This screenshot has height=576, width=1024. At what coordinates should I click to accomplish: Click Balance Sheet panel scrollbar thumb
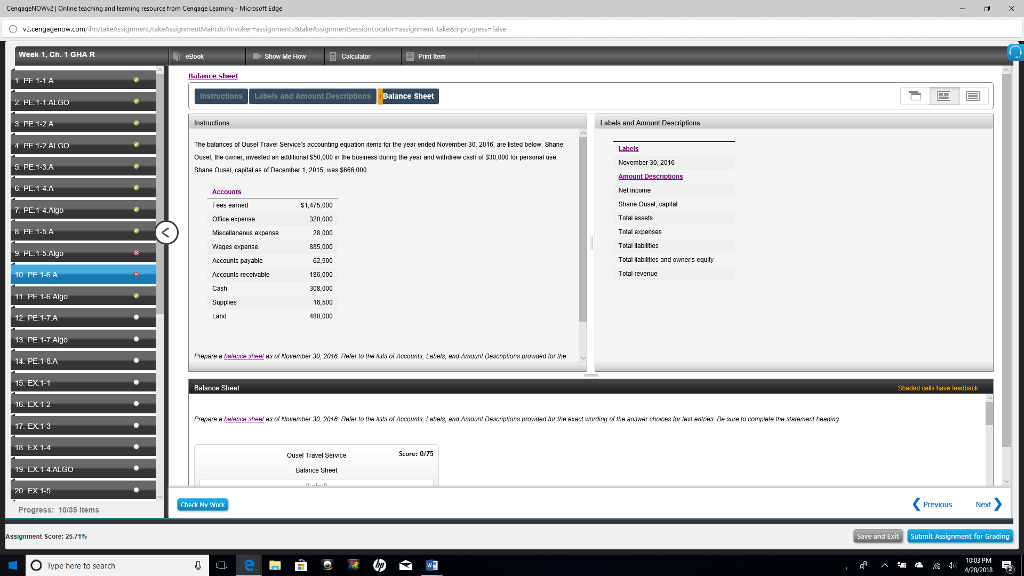[x=989, y=413]
